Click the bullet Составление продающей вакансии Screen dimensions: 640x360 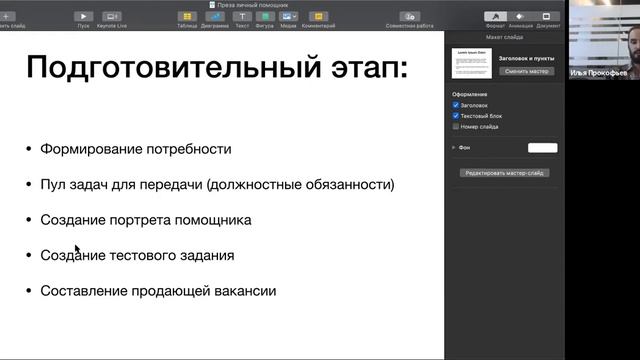click(158, 291)
